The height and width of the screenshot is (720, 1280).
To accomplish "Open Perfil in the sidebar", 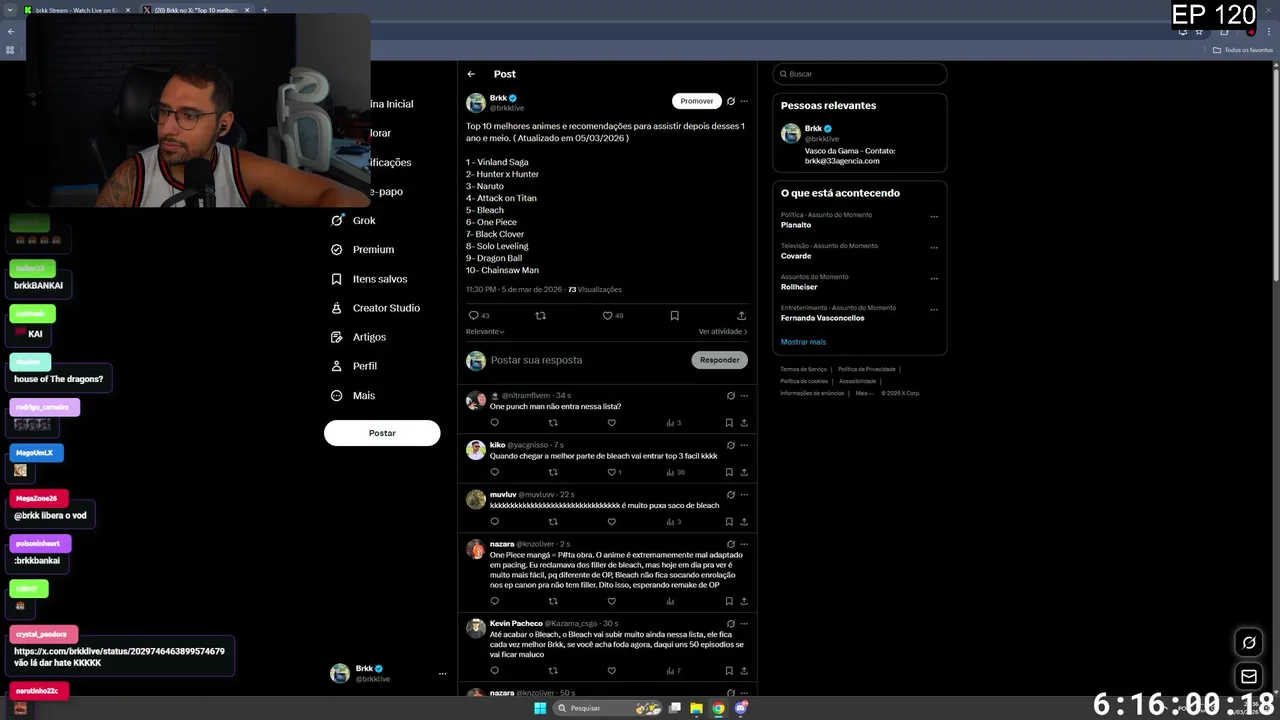I will click(x=354, y=366).
